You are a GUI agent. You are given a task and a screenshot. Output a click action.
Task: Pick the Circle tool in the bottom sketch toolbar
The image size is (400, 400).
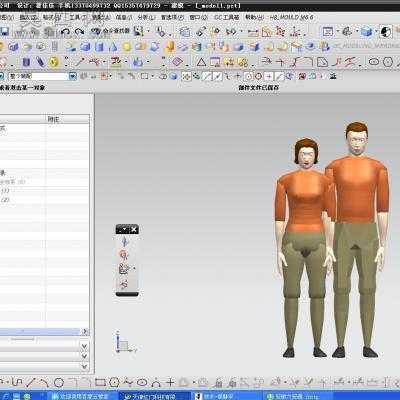pos(59,382)
